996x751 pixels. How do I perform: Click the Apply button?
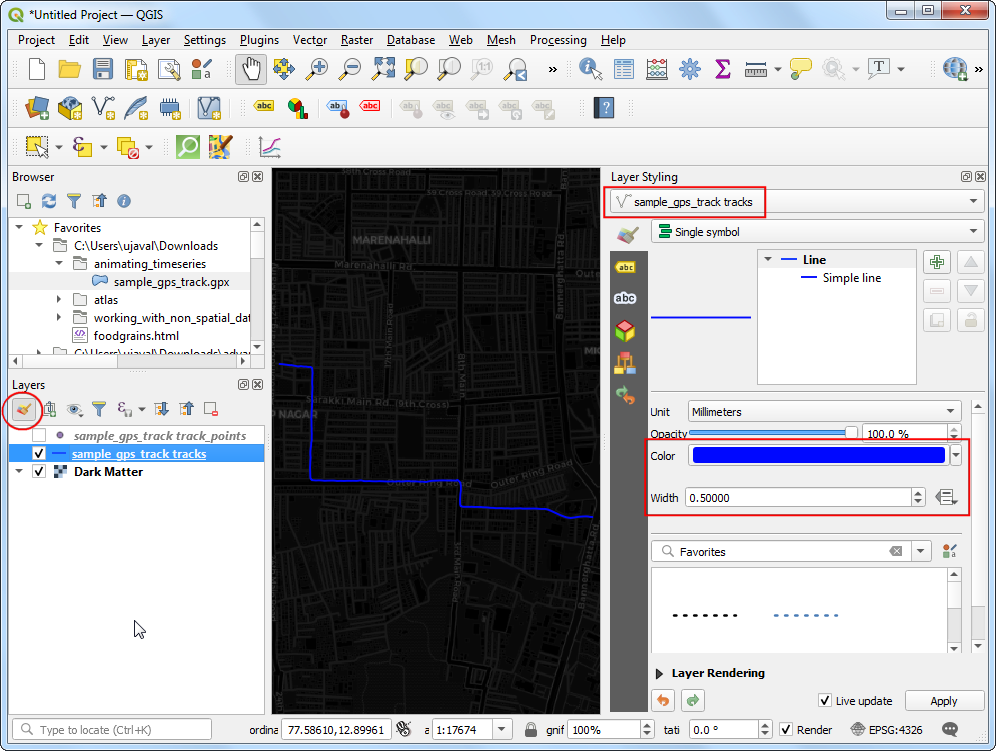point(943,701)
